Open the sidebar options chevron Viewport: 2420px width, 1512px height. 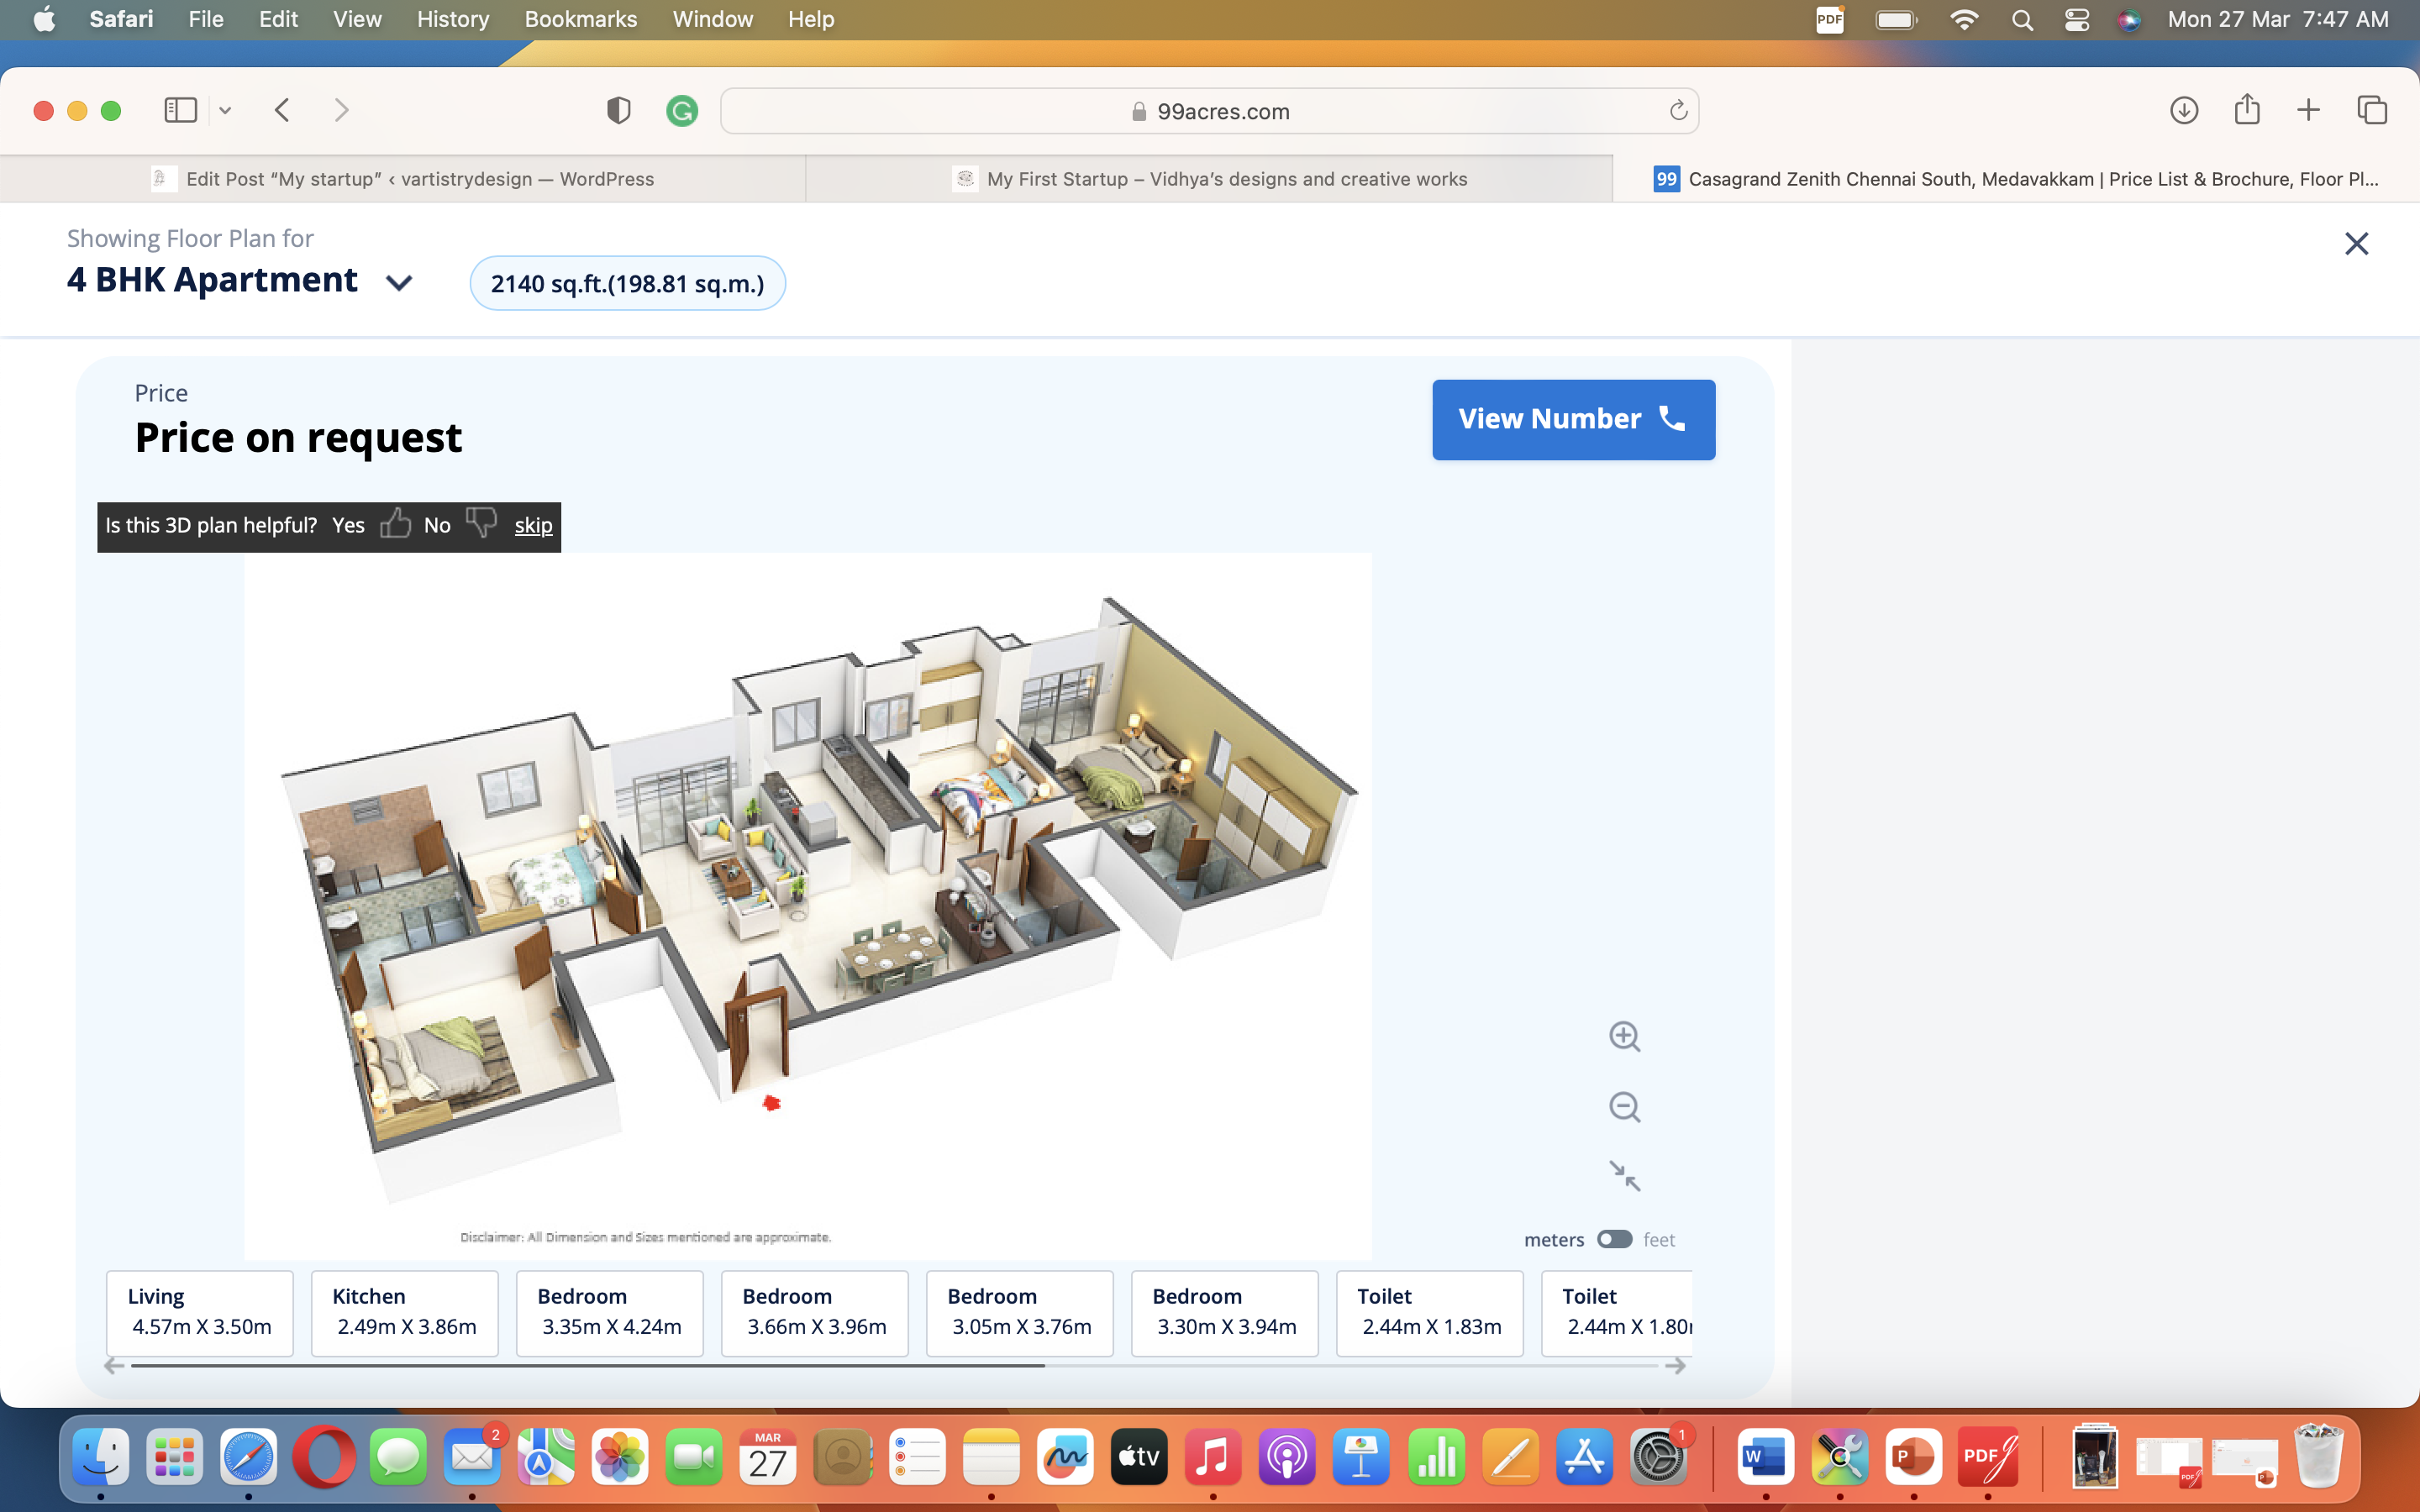click(225, 111)
